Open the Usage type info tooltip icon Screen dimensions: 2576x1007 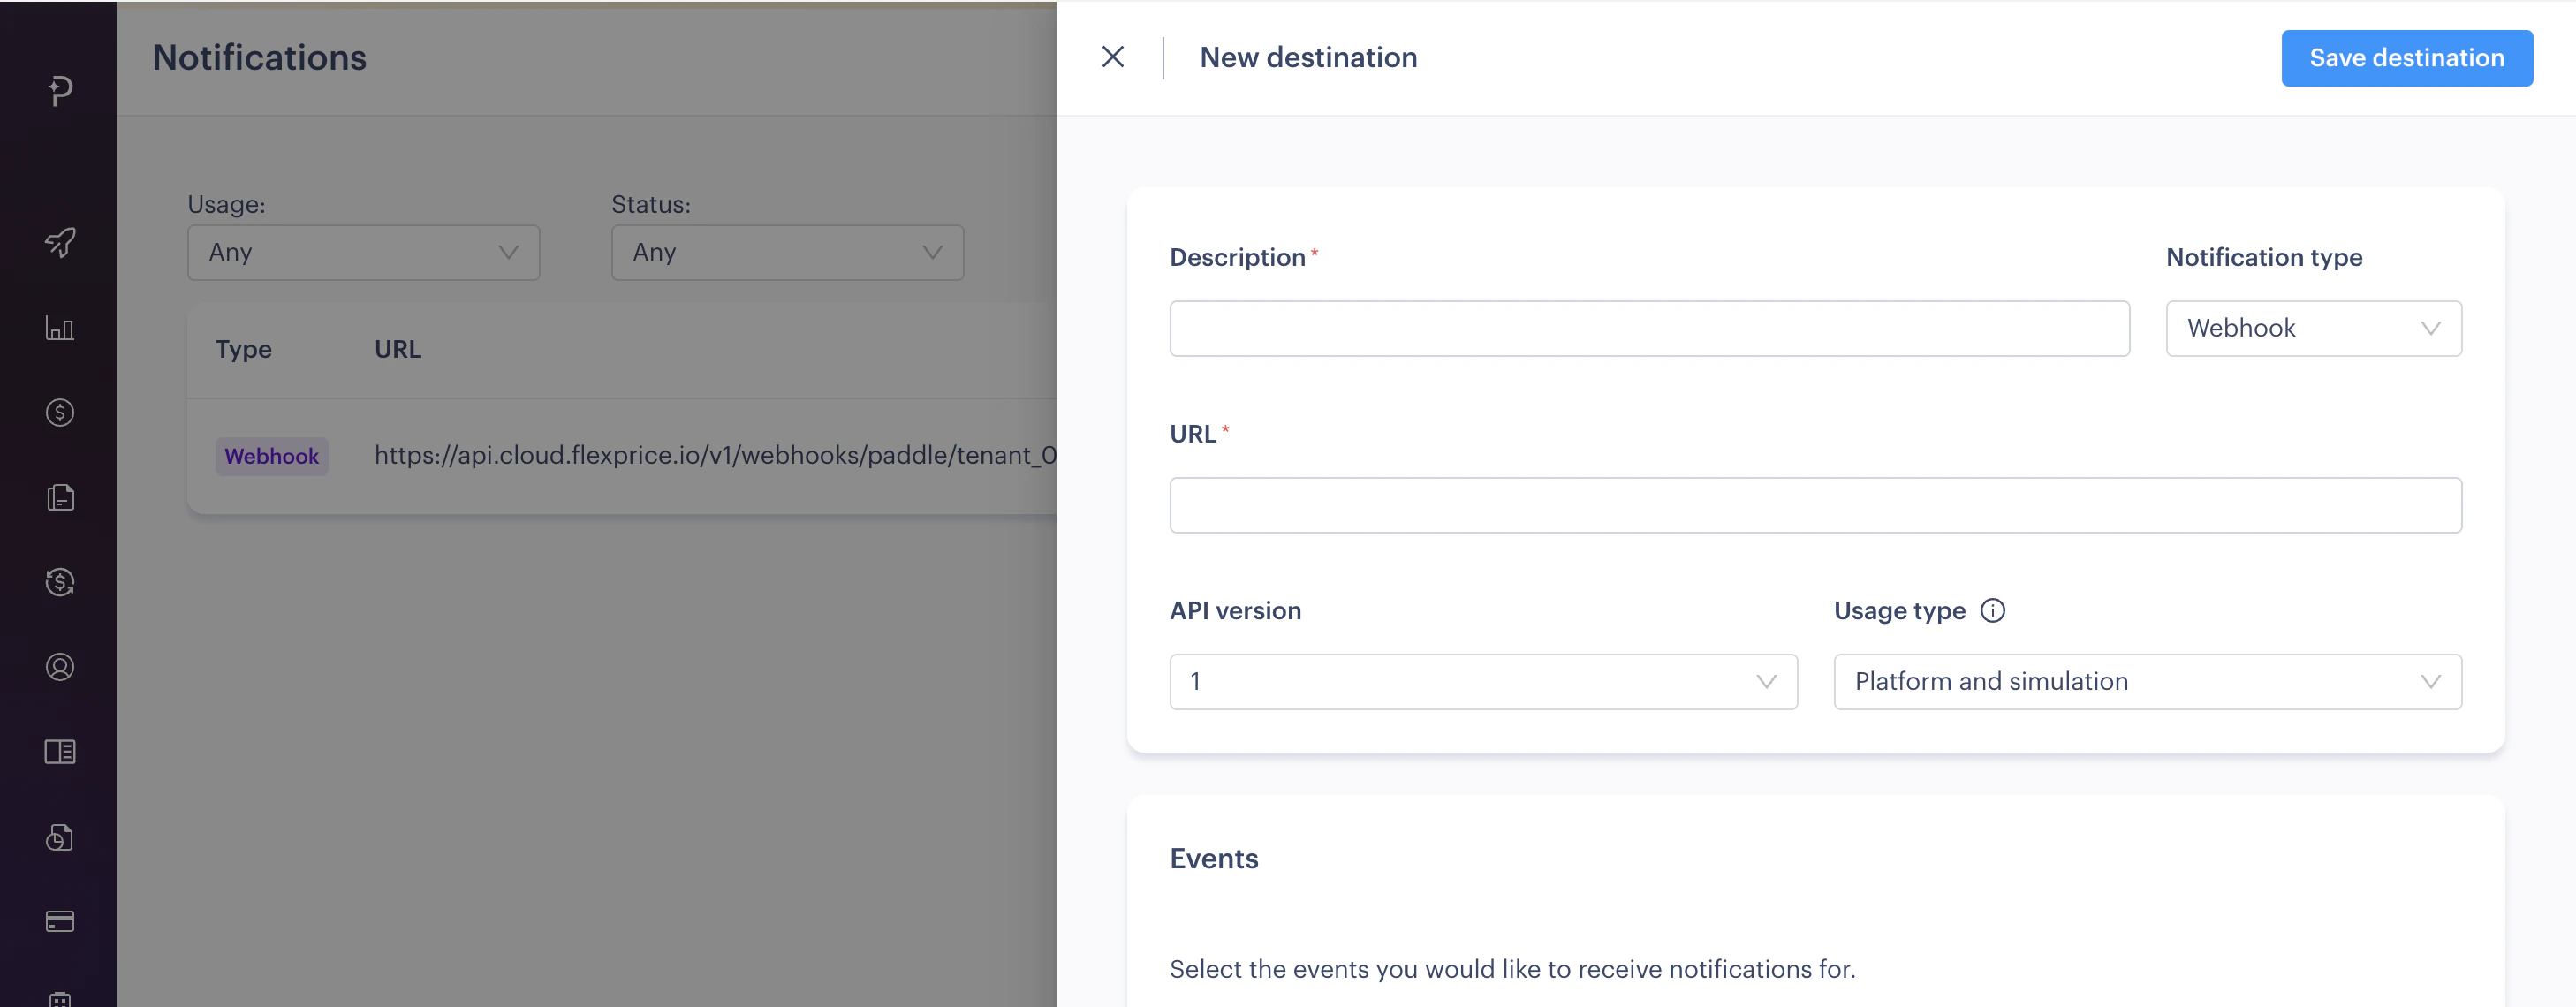pos(1994,610)
